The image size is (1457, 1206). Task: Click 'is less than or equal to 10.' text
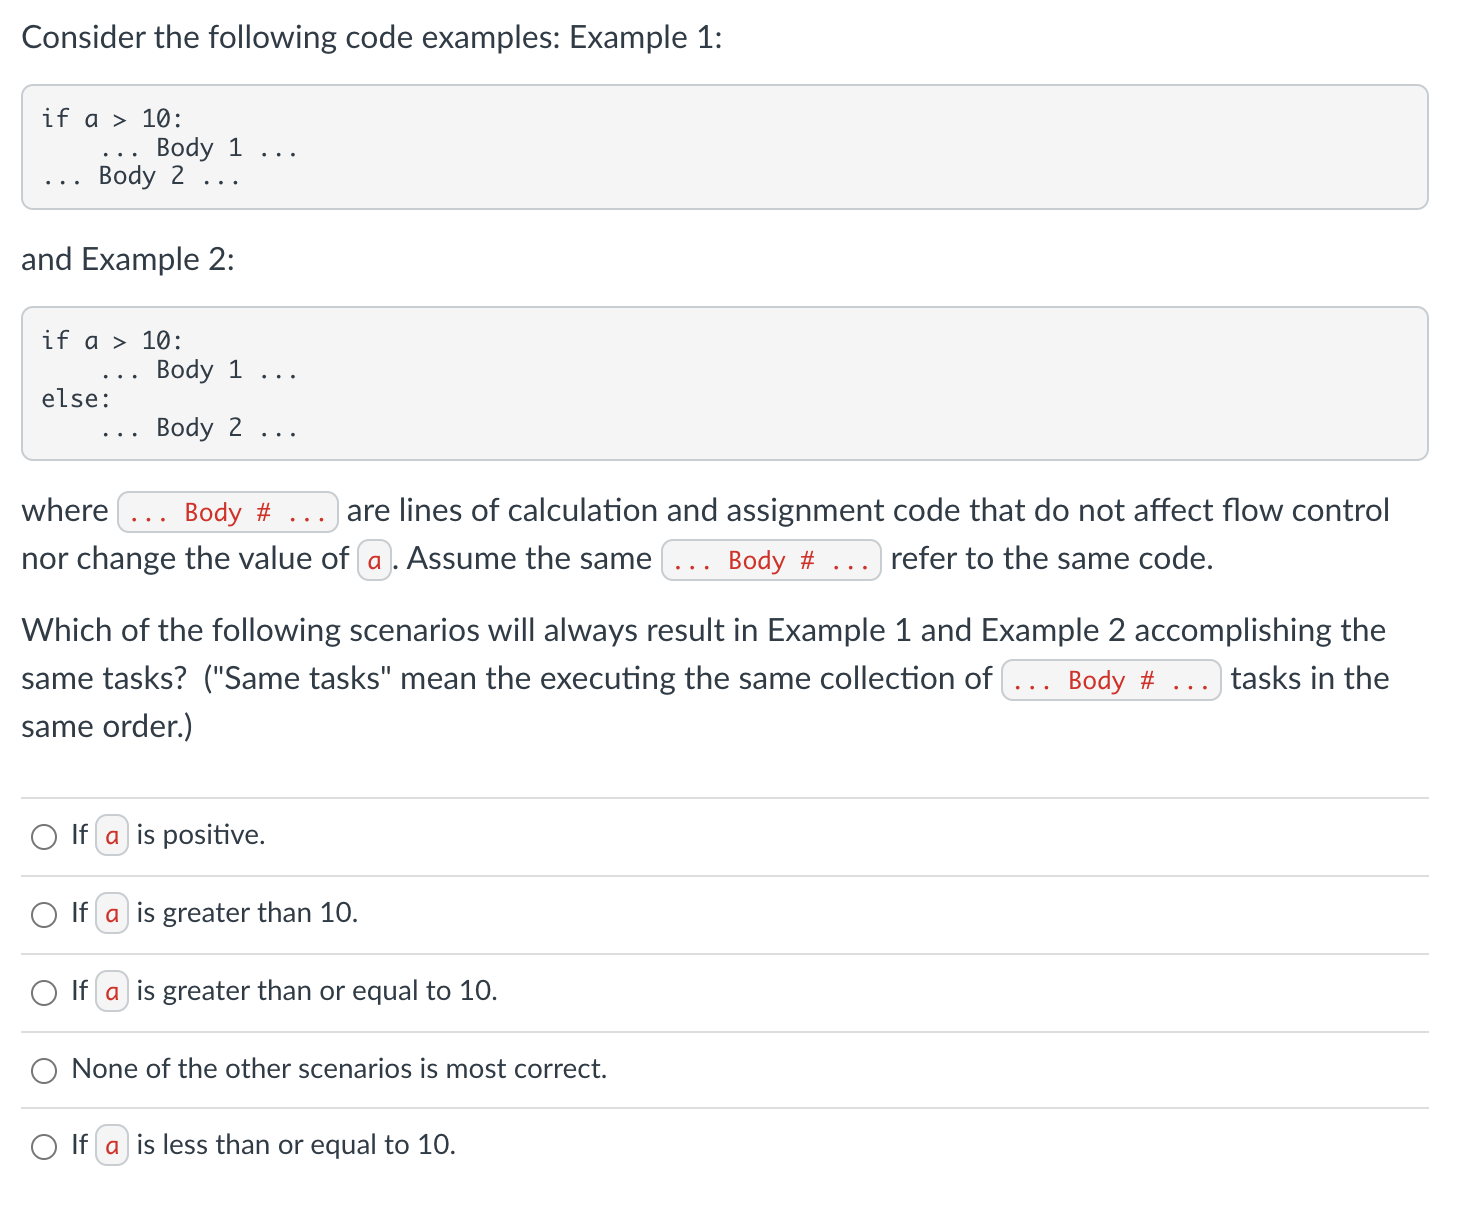[x=296, y=1145]
